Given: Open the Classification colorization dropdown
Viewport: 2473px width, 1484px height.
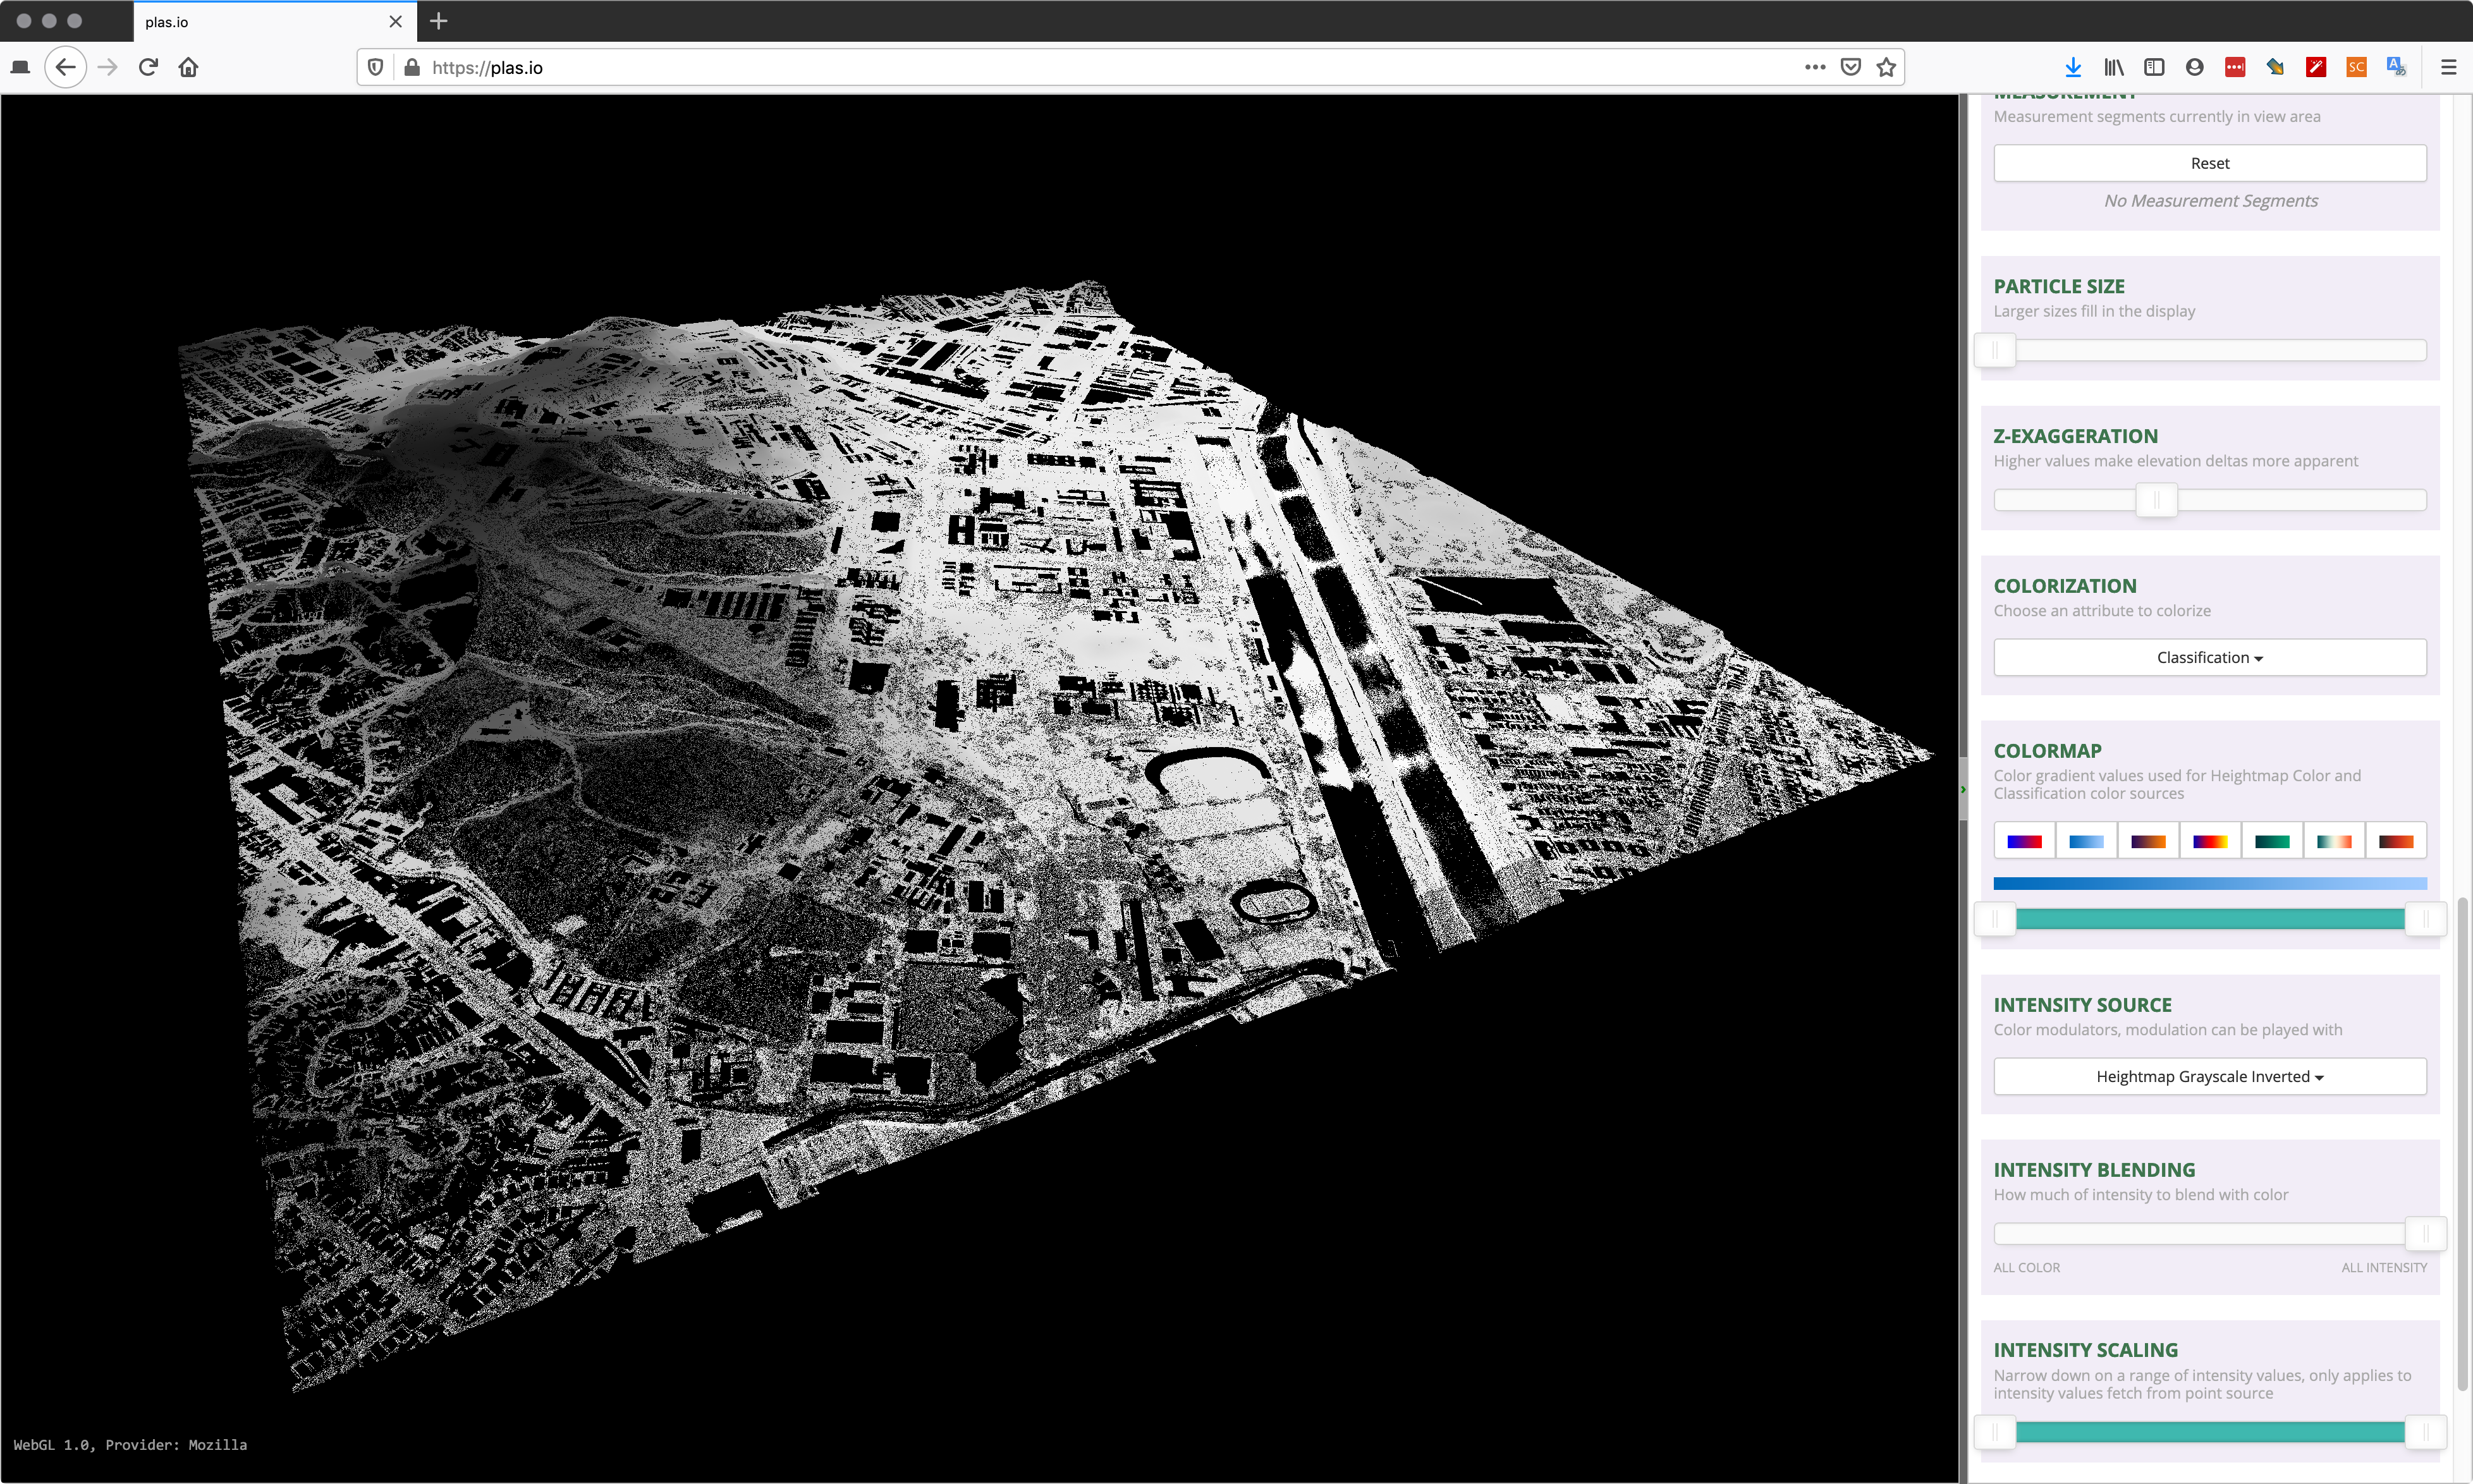Looking at the screenshot, I should point(2209,657).
